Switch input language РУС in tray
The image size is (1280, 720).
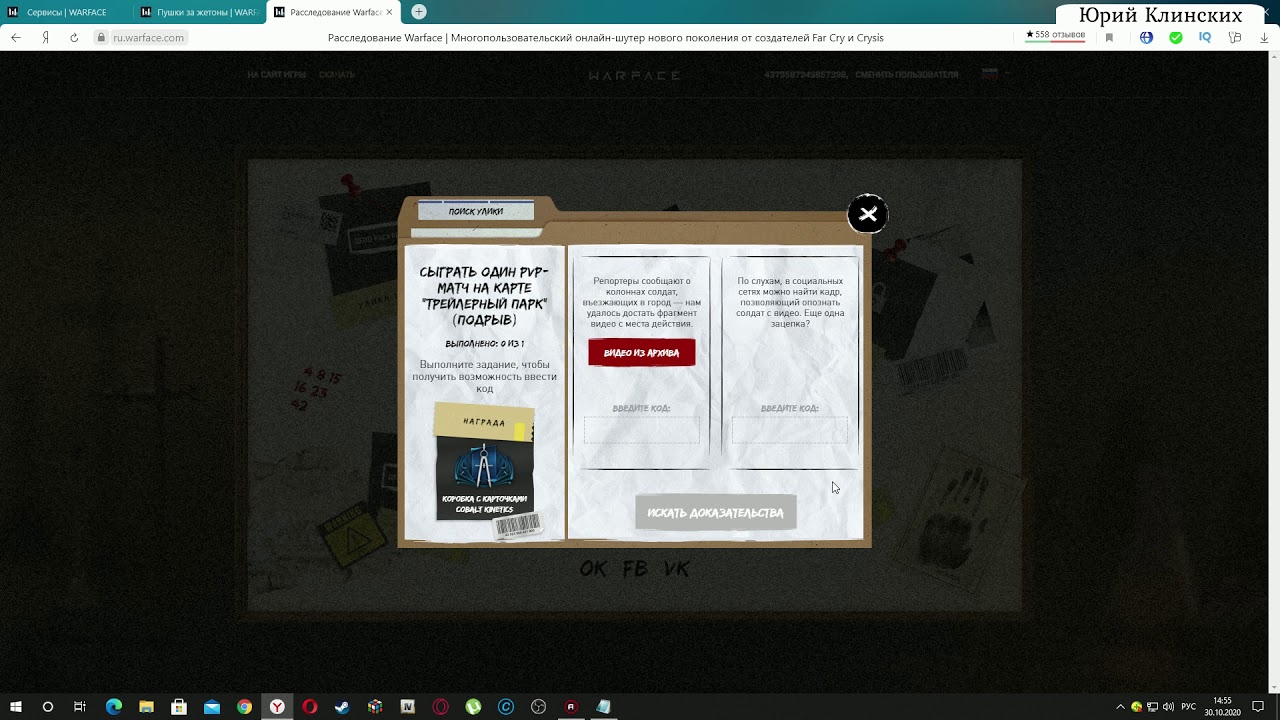pyautogui.click(x=1189, y=707)
